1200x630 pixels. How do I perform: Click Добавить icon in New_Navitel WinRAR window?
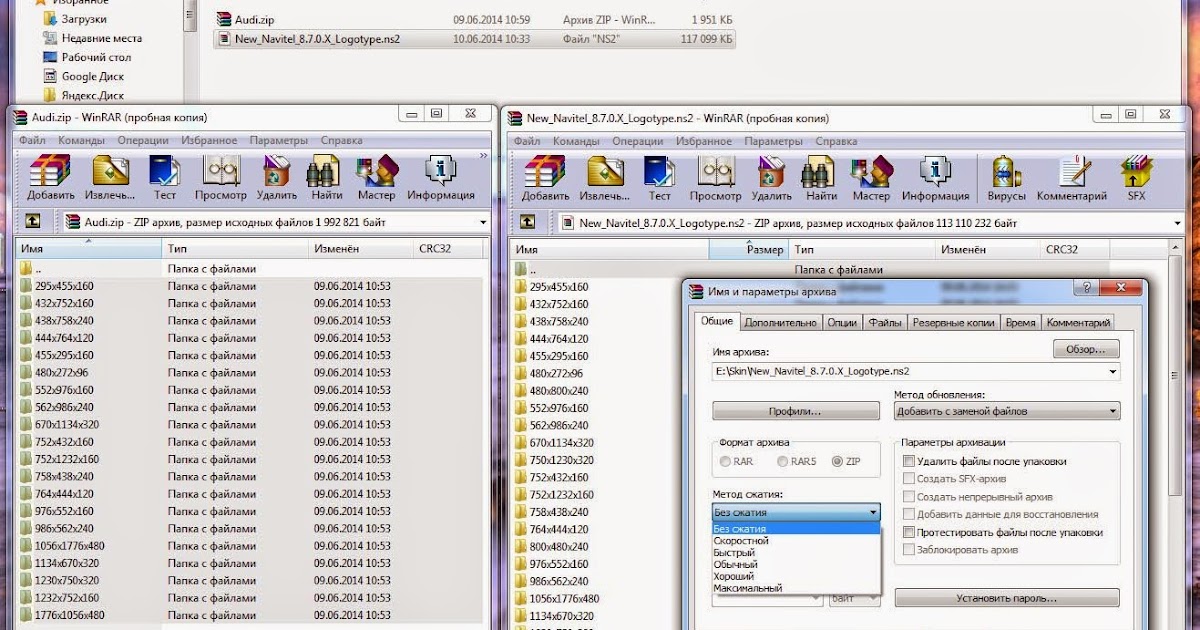(544, 171)
